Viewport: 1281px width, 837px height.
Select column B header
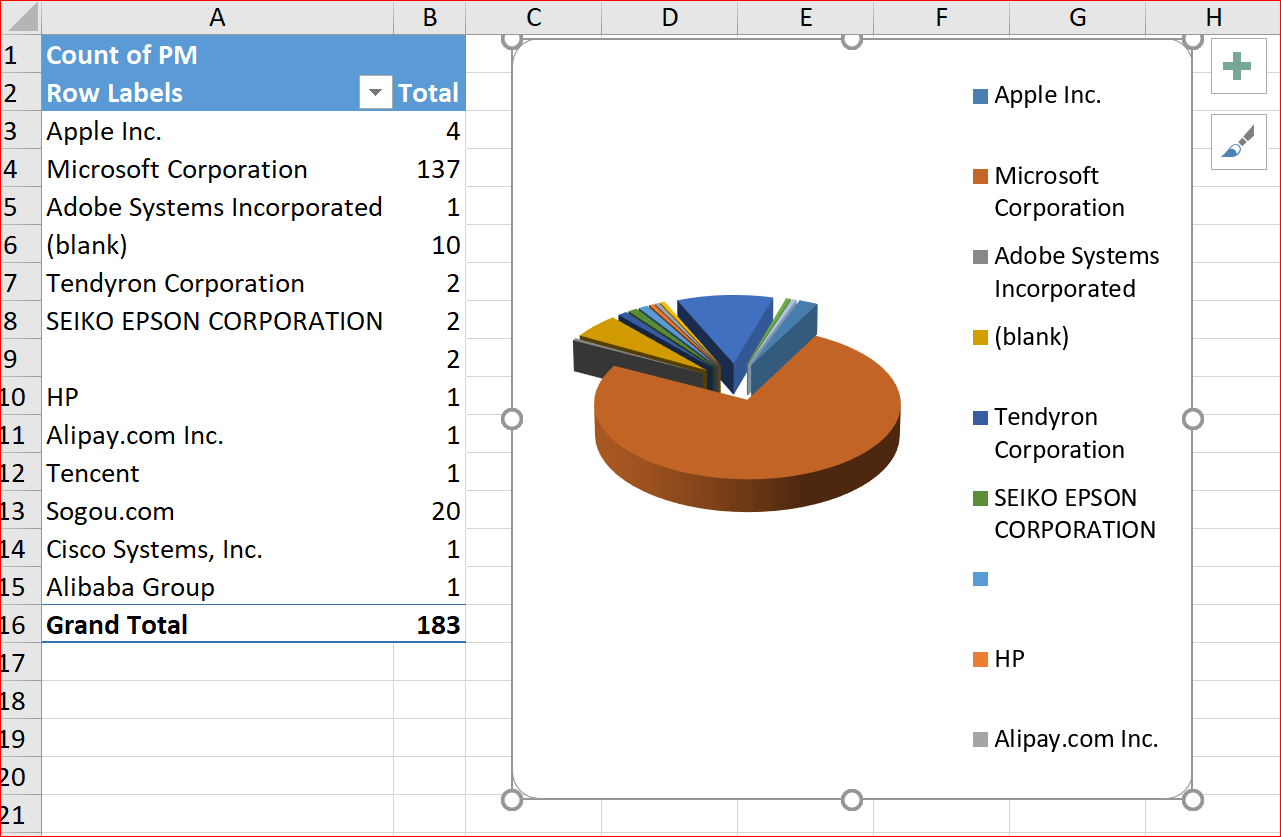(429, 17)
